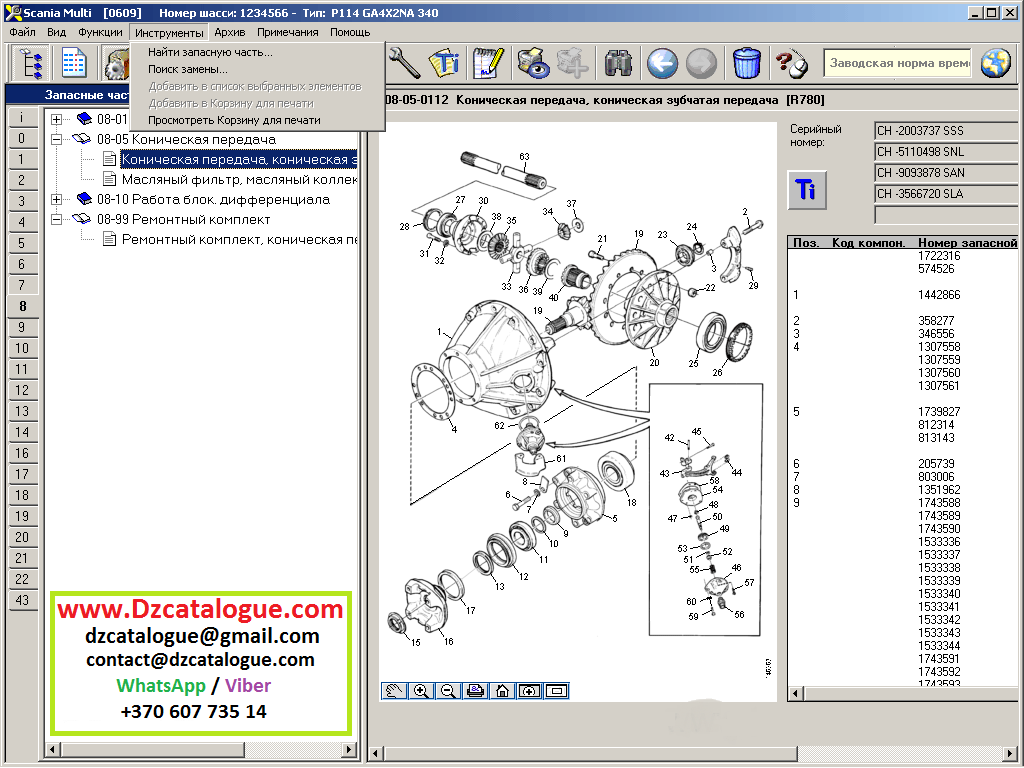Click the printer preview eye icon

(533, 63)
